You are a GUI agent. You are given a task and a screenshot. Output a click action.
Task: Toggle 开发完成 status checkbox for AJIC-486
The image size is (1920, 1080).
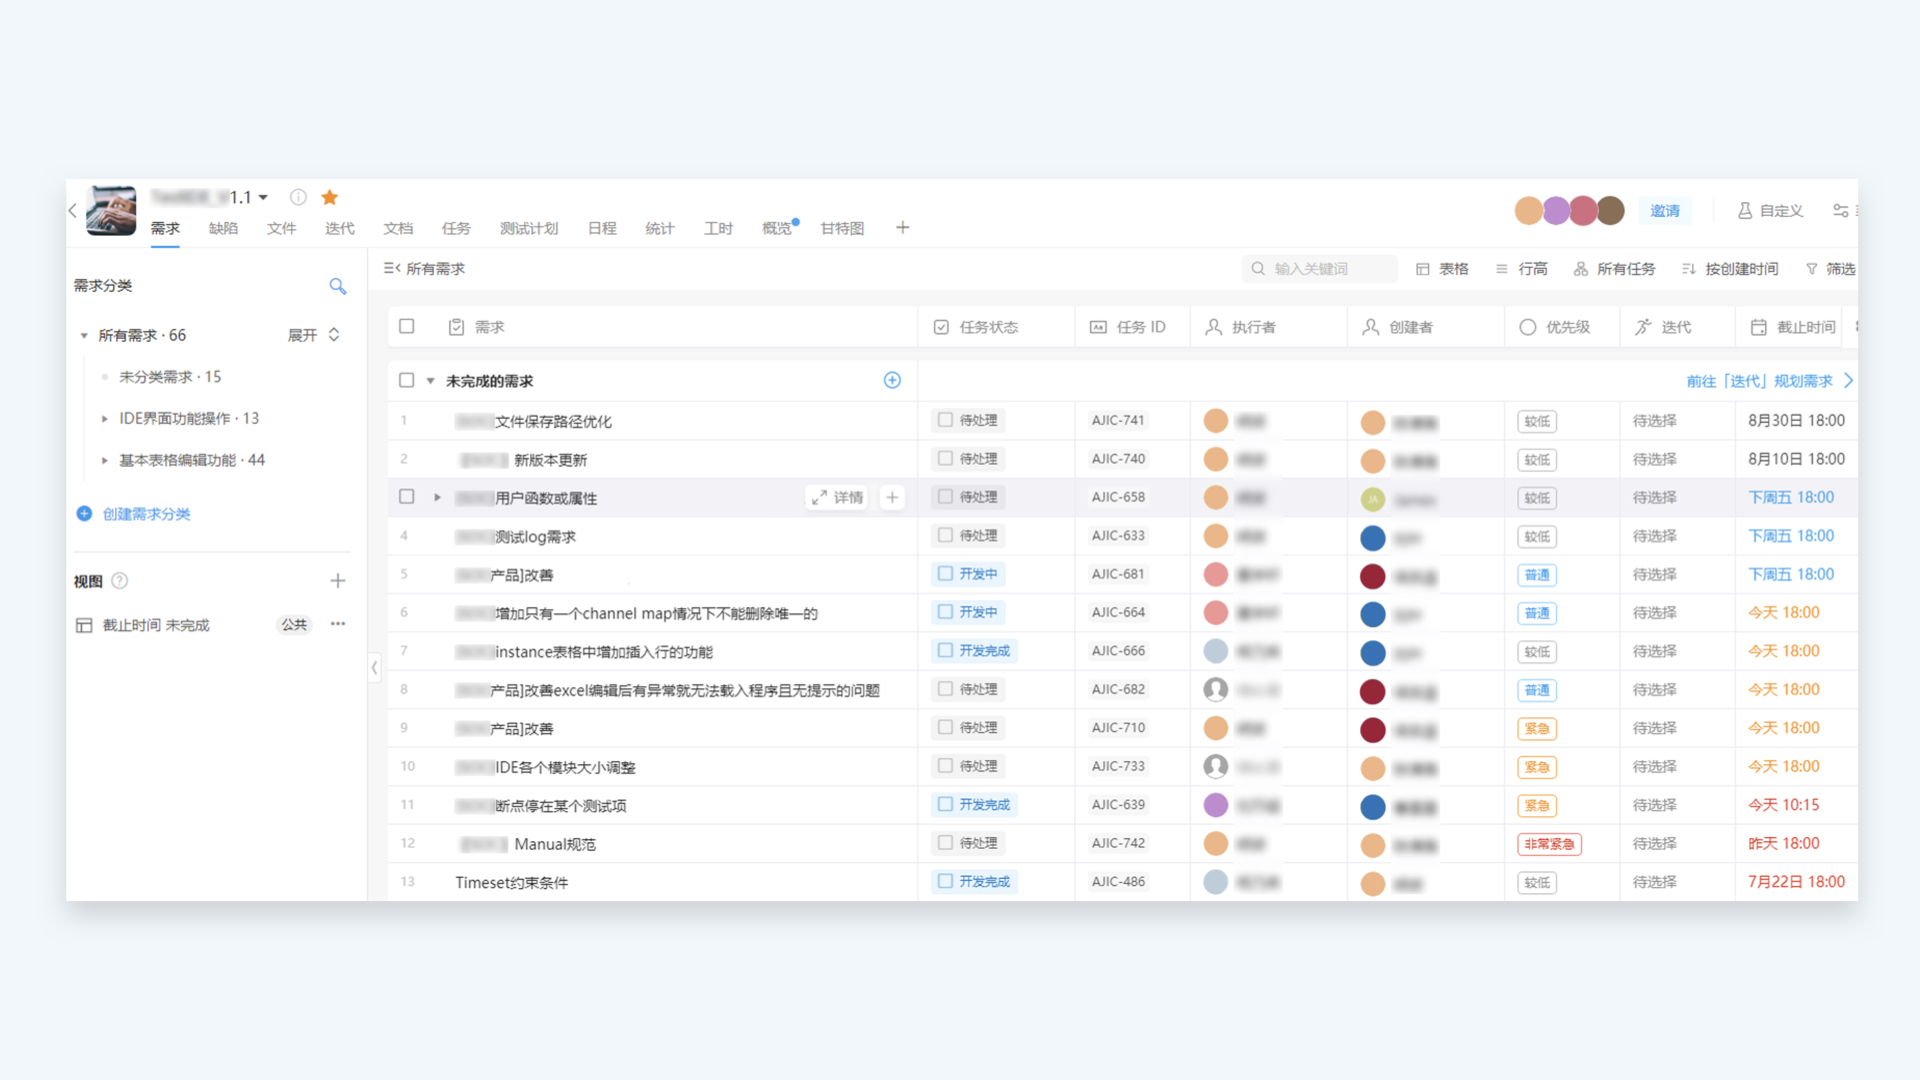pos(945,881)
